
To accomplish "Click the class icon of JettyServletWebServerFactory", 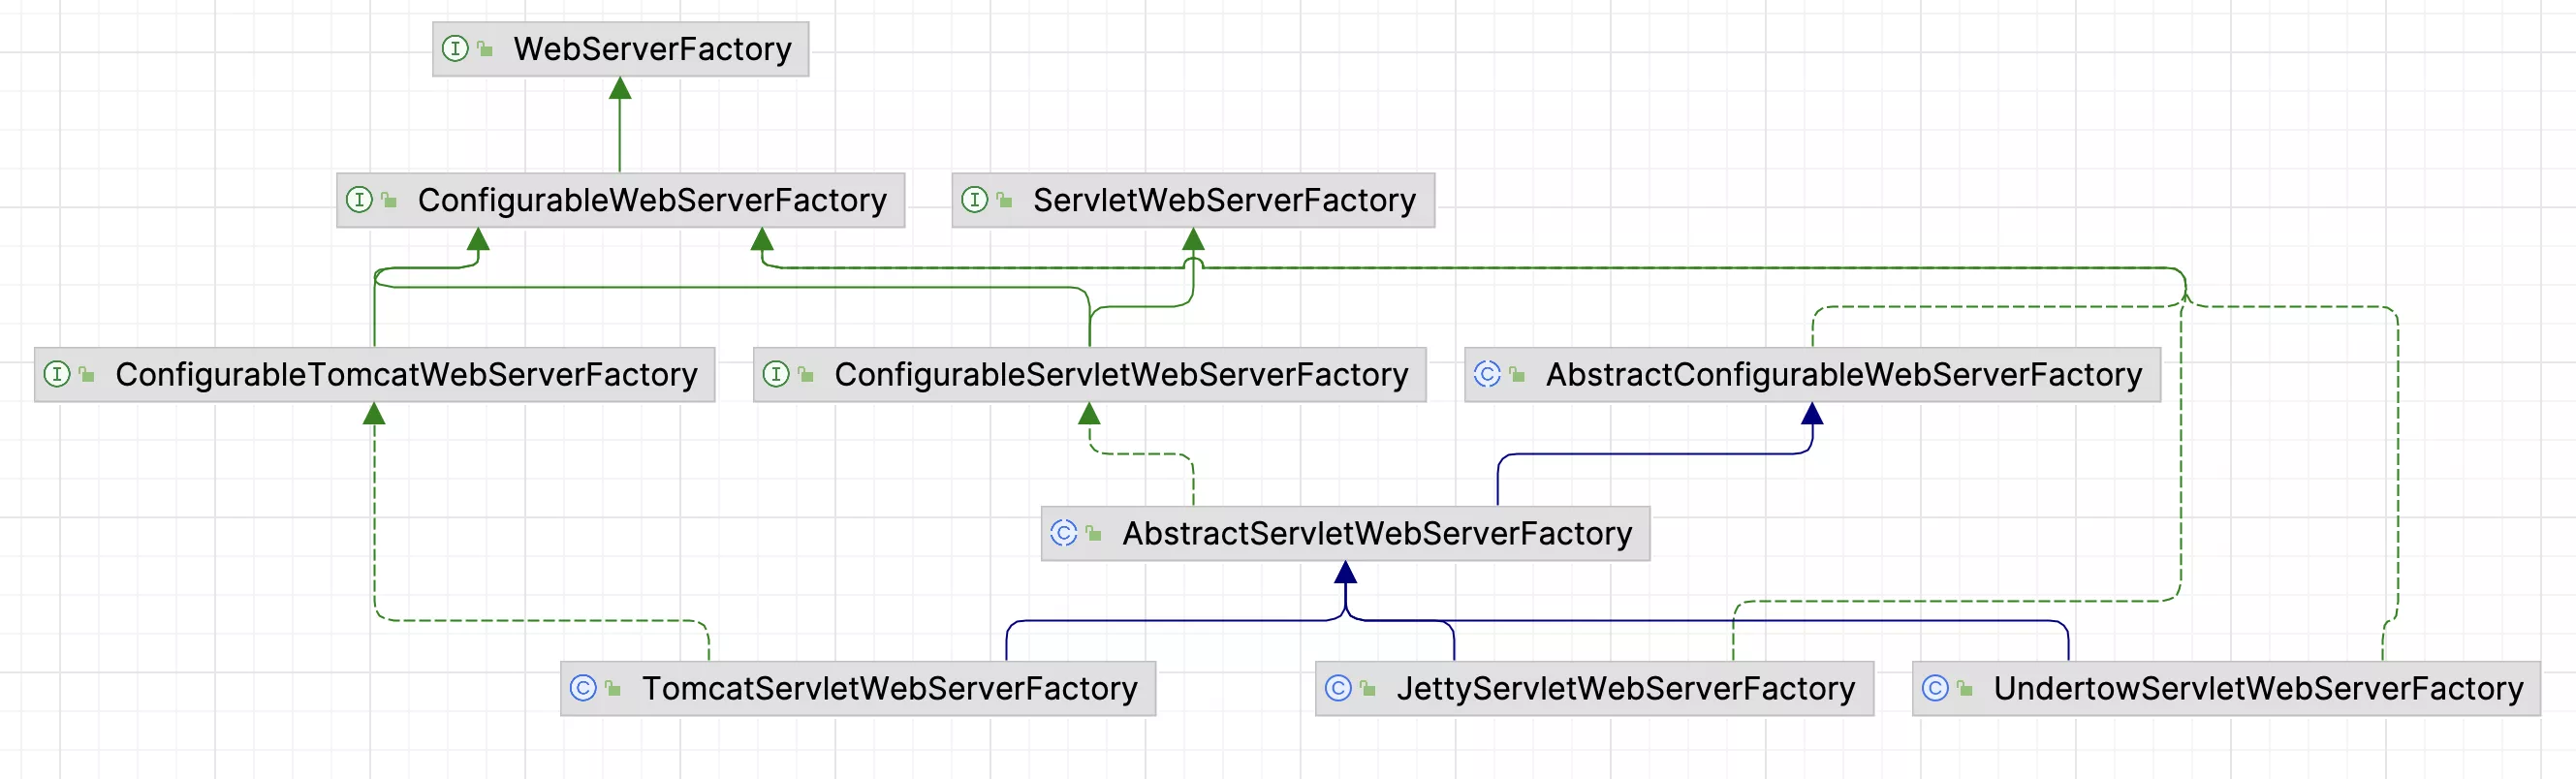I will [x=1338, y=688].
